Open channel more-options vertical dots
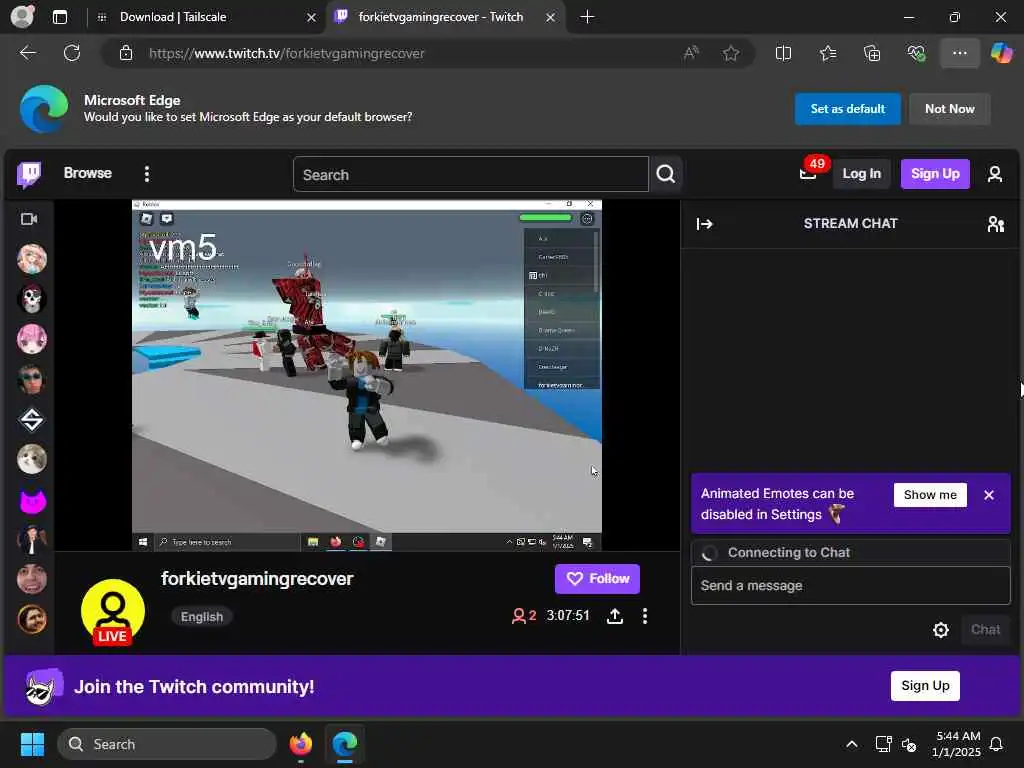Screen dimensions: 1024x768 645,616
